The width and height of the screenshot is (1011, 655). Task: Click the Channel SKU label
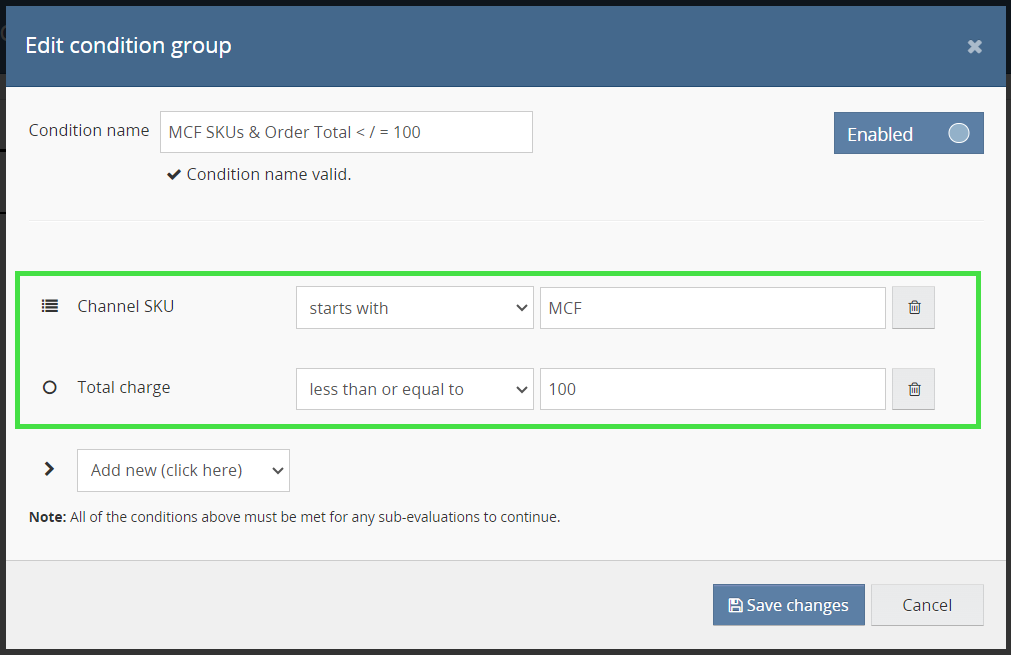tap(126, 306)
